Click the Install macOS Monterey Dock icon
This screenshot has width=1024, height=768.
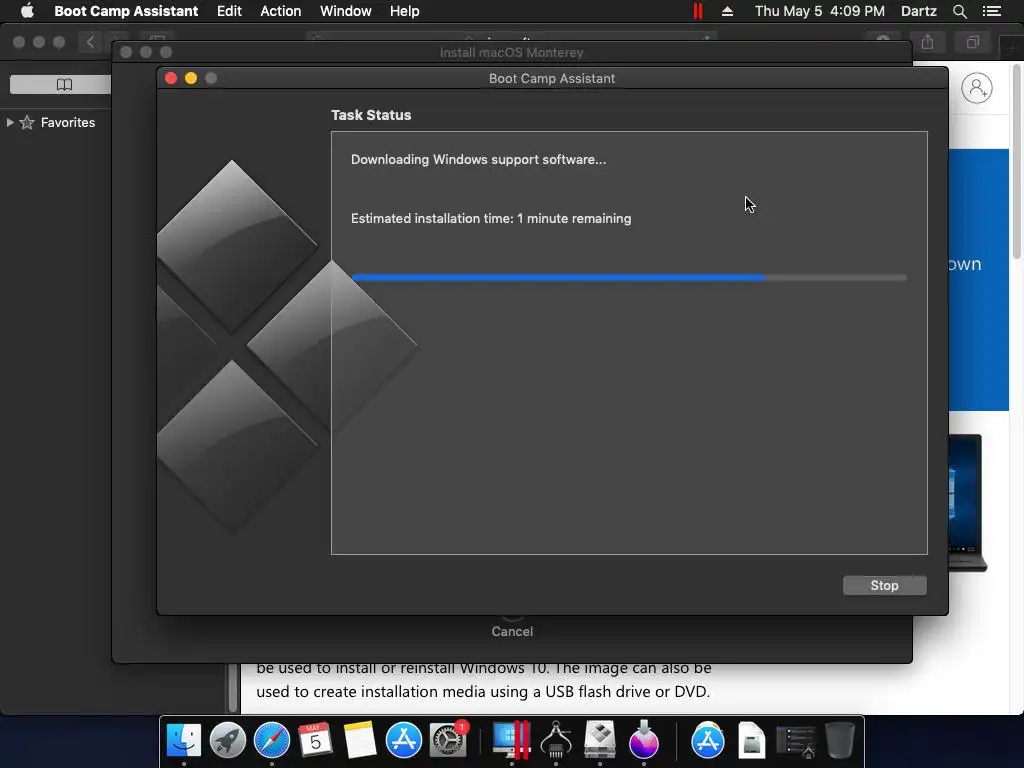coord(644,740)
